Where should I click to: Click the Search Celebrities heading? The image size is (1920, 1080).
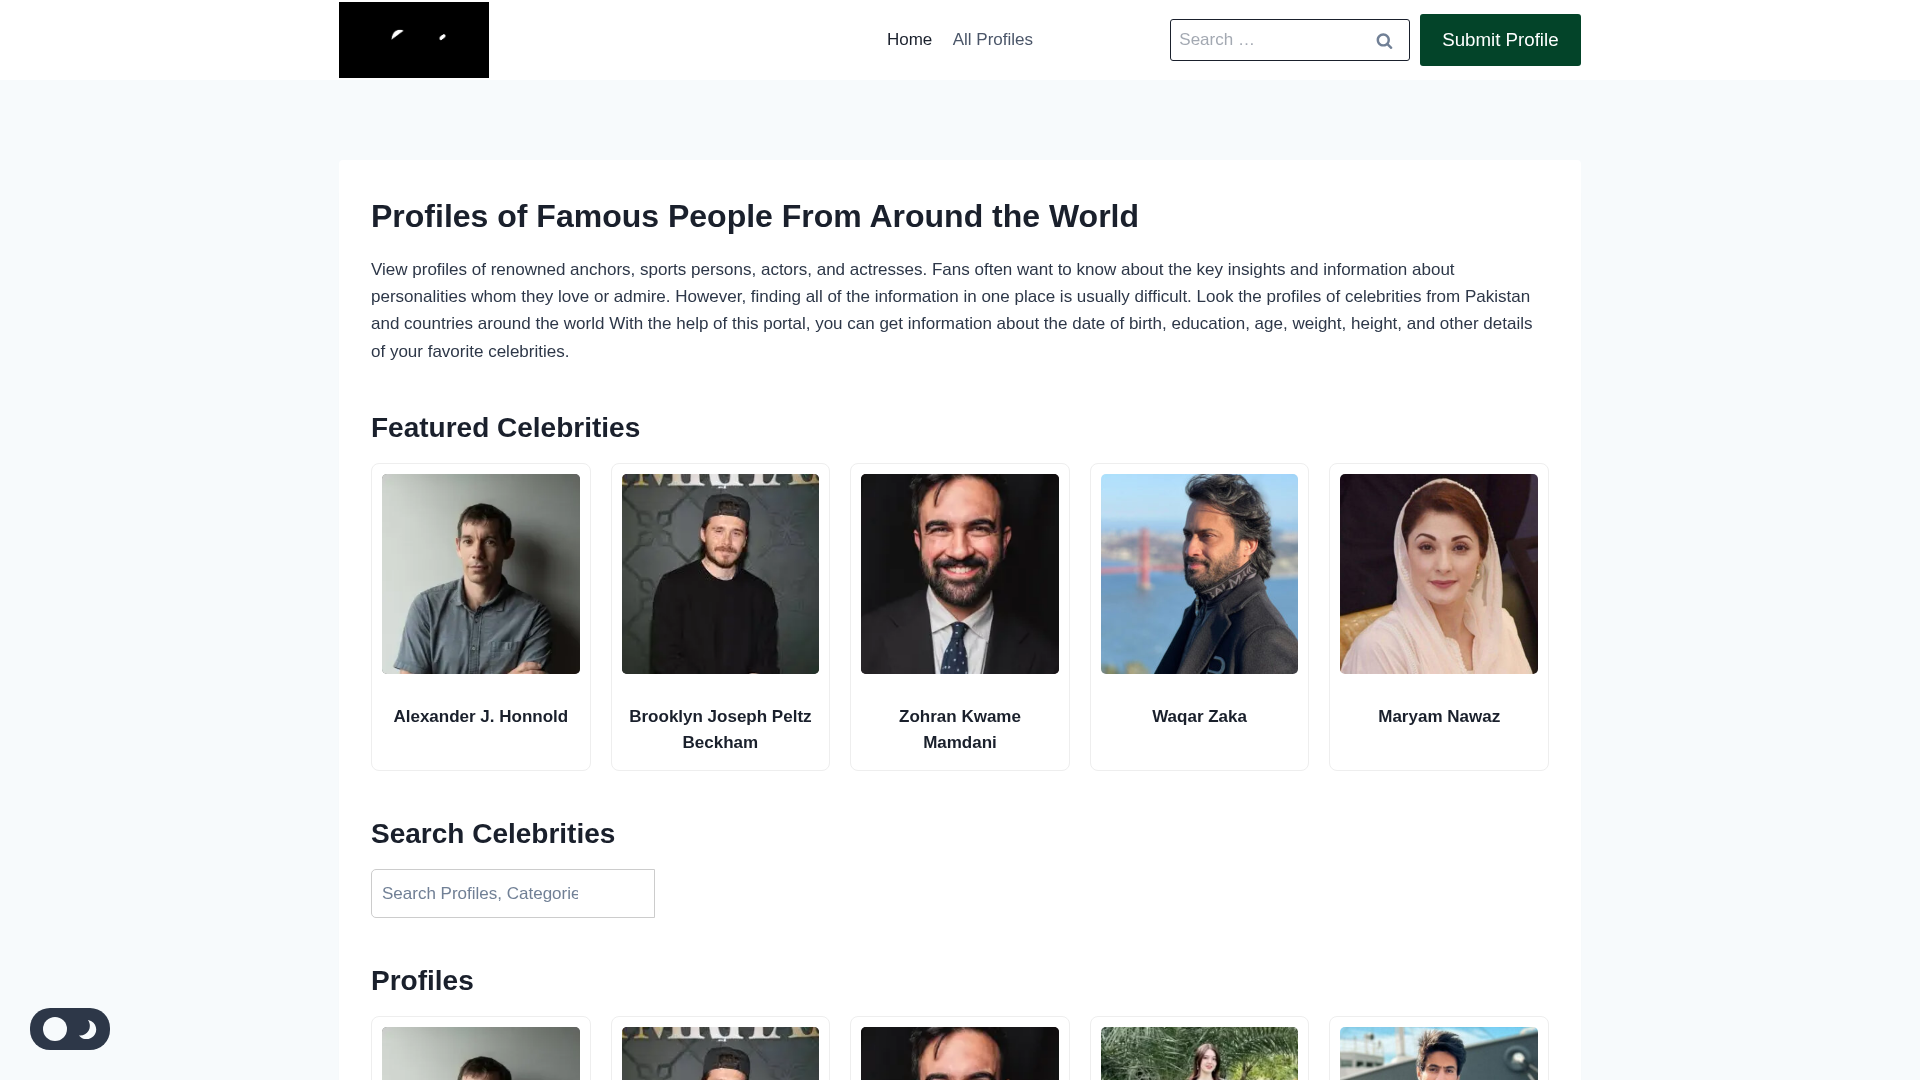pyautogui.click(x=493, y=834)
